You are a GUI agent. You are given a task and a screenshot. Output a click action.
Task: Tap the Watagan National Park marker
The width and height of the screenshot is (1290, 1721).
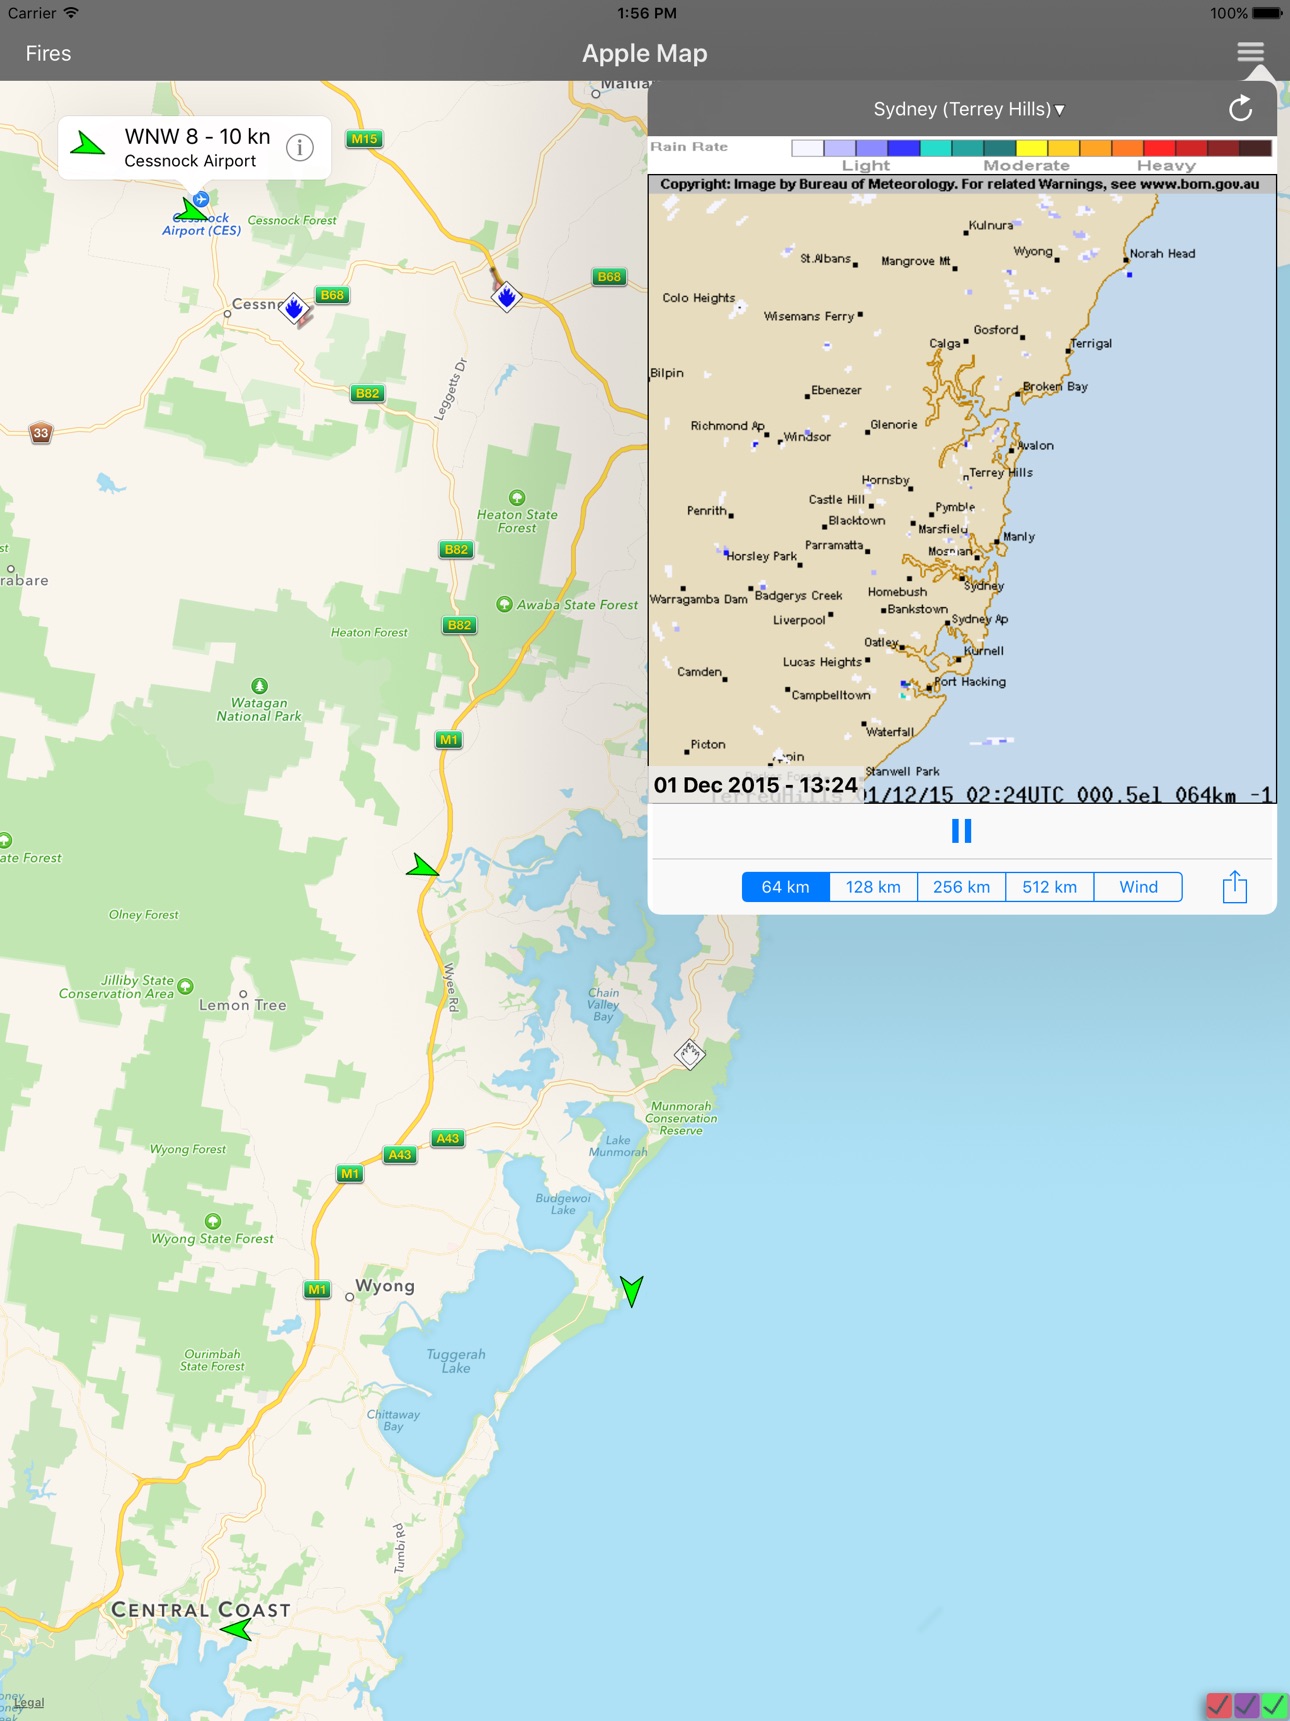[x=260, y=685]
